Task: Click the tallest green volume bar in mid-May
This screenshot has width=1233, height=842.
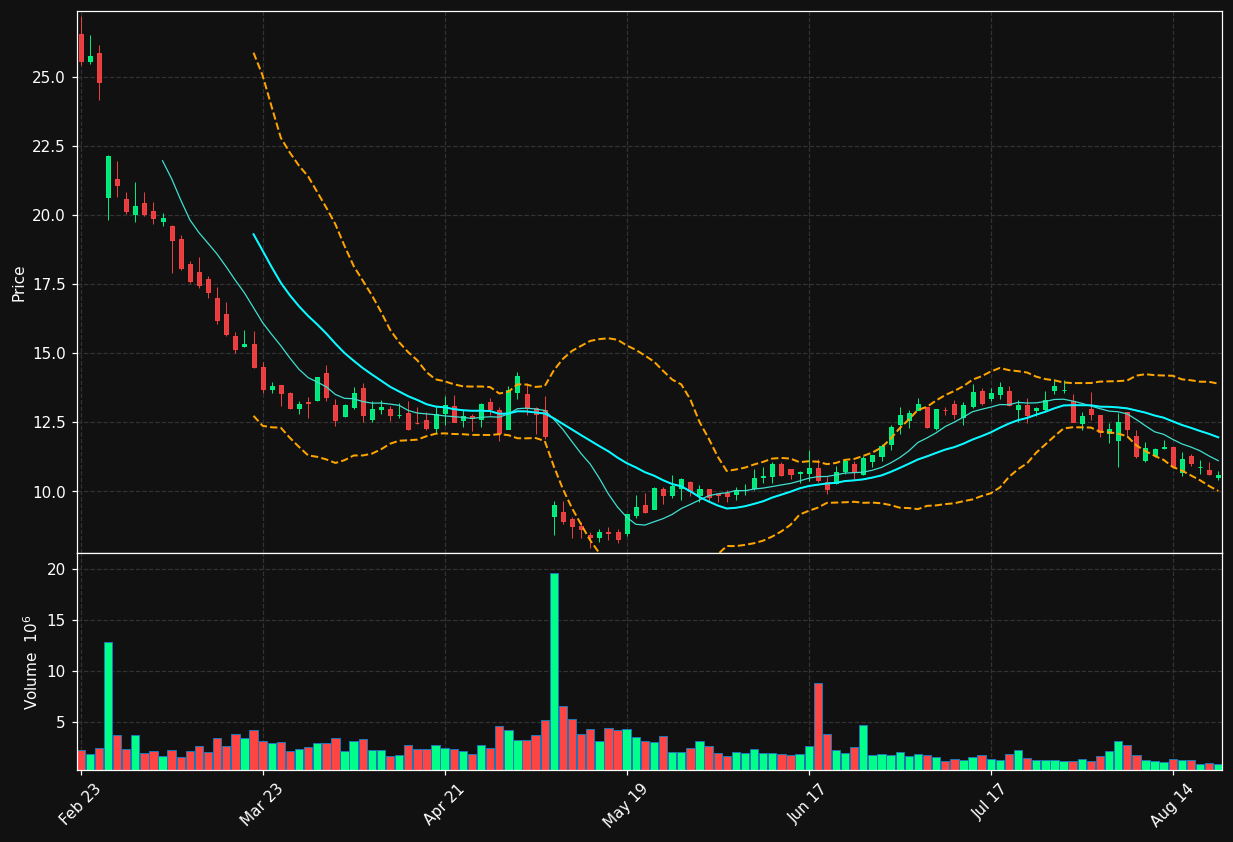Action: 554,671
